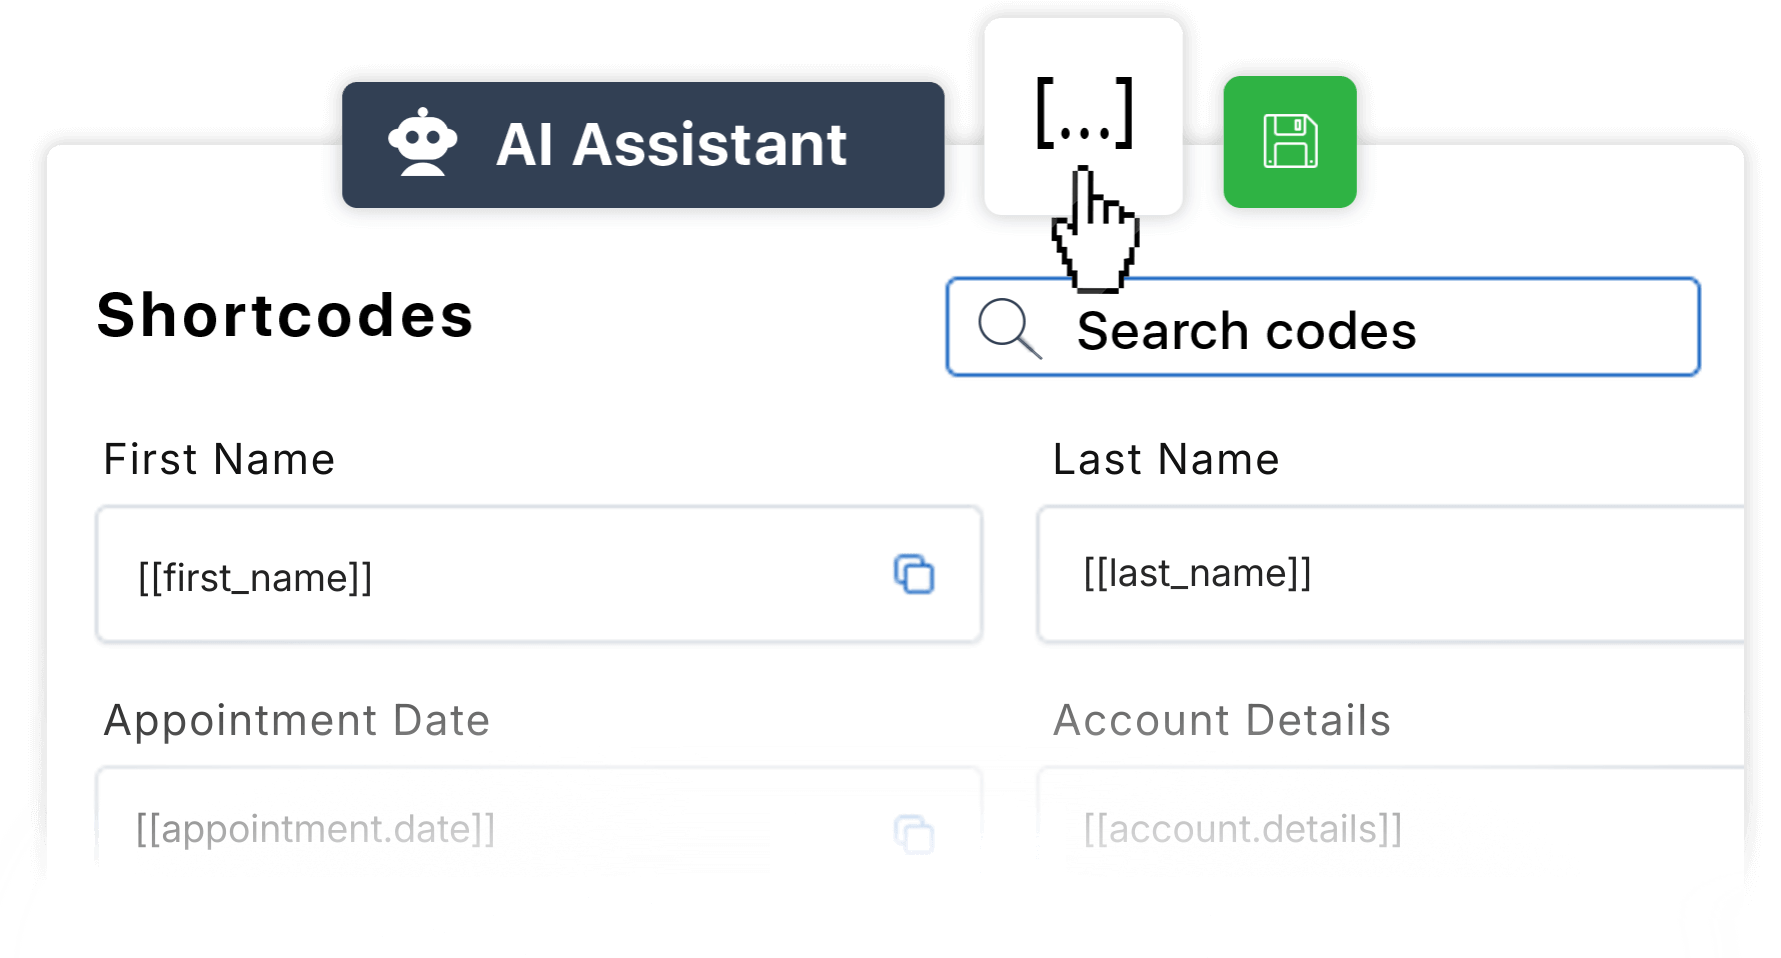Viewport: 1781px width, 958px height.
Task: Copy the [[appointment.date]] shortcode
Action: pos(914,834)
